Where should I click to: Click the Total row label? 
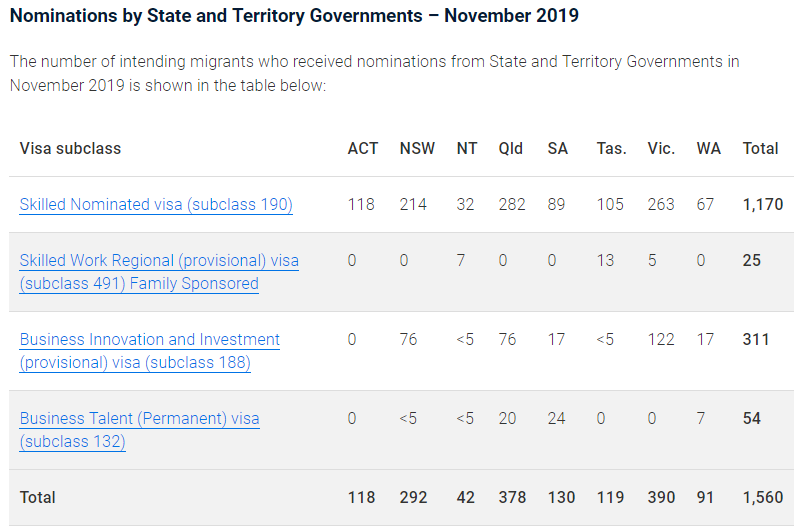[38, 497]
